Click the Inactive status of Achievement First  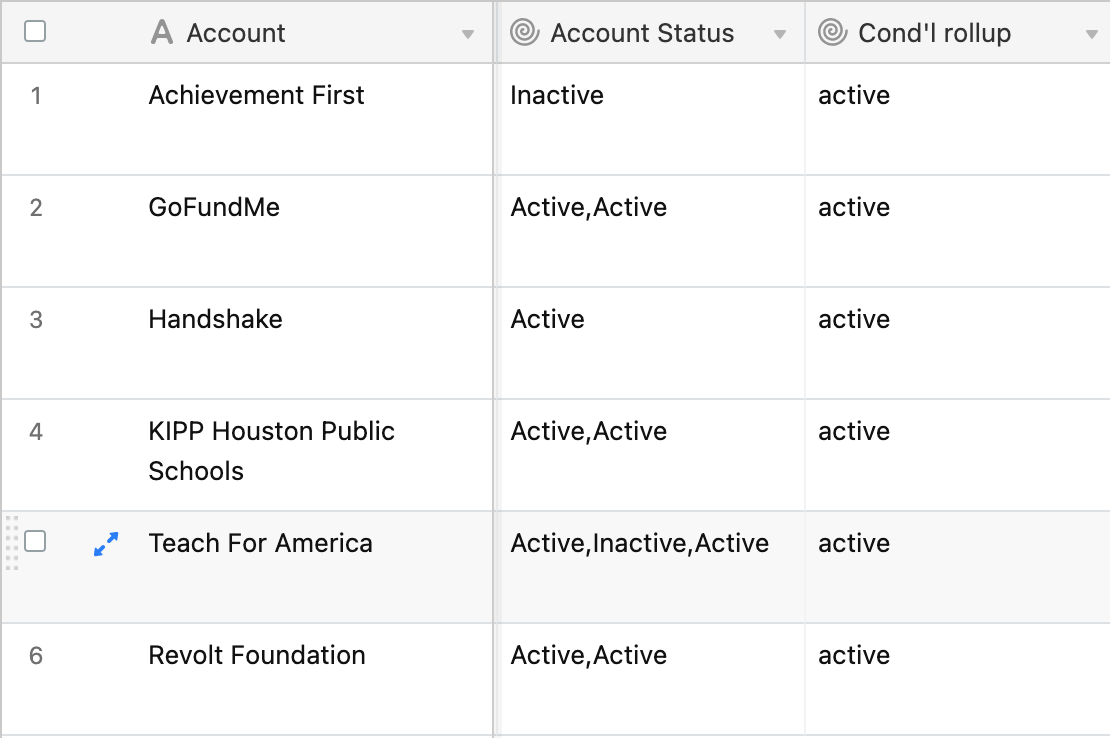[x=556, y=96]
